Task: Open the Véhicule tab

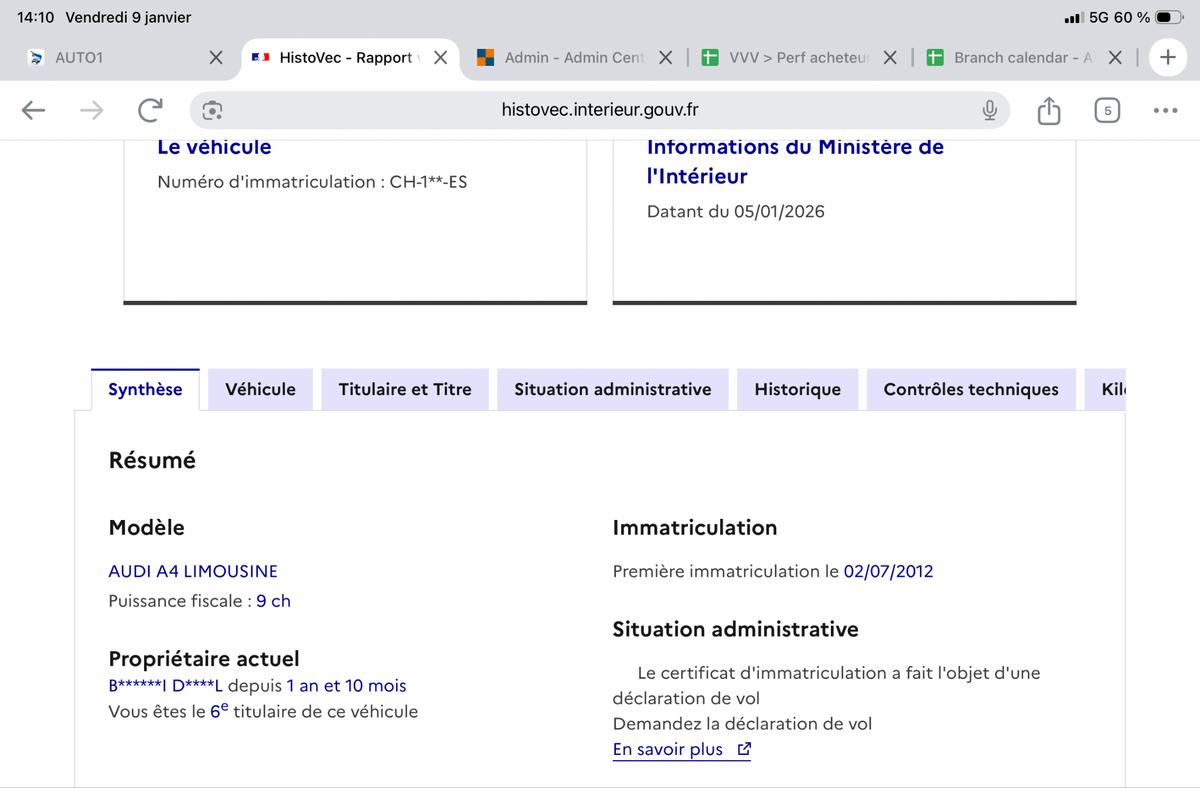Action: pyautogui.click(x=260, y=389)
